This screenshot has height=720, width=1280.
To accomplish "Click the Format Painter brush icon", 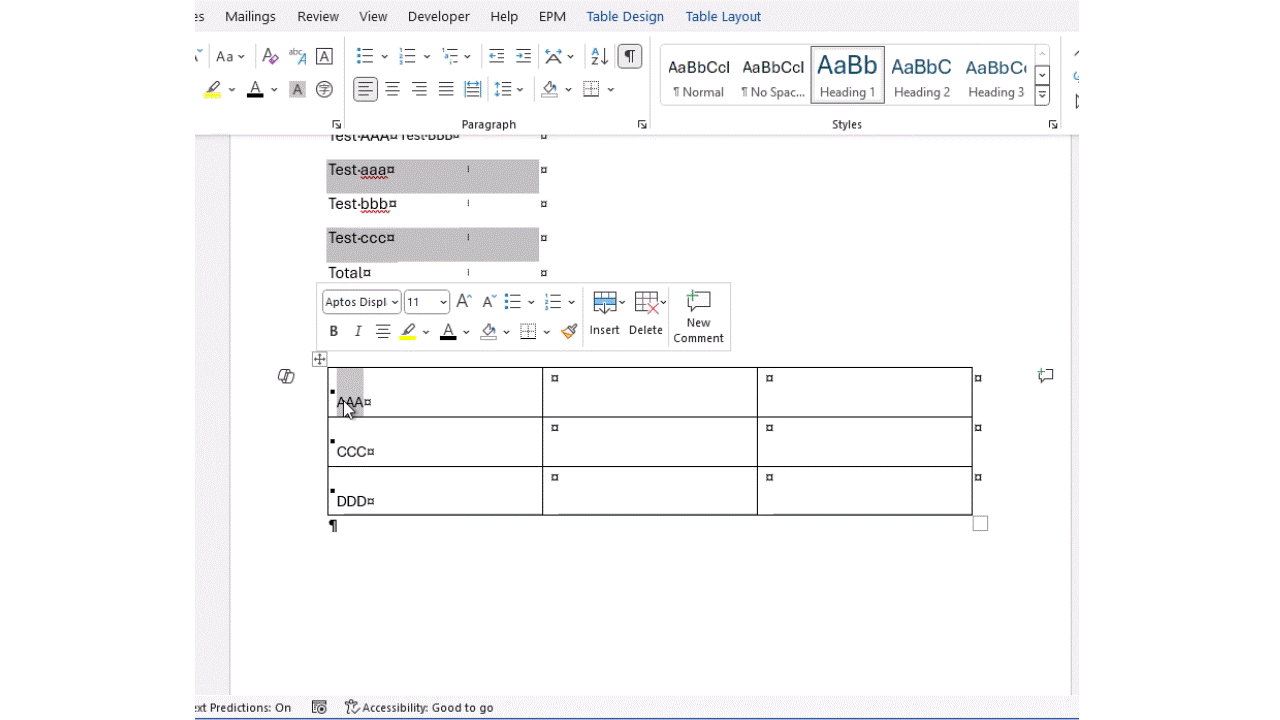I will pos(569,331).
